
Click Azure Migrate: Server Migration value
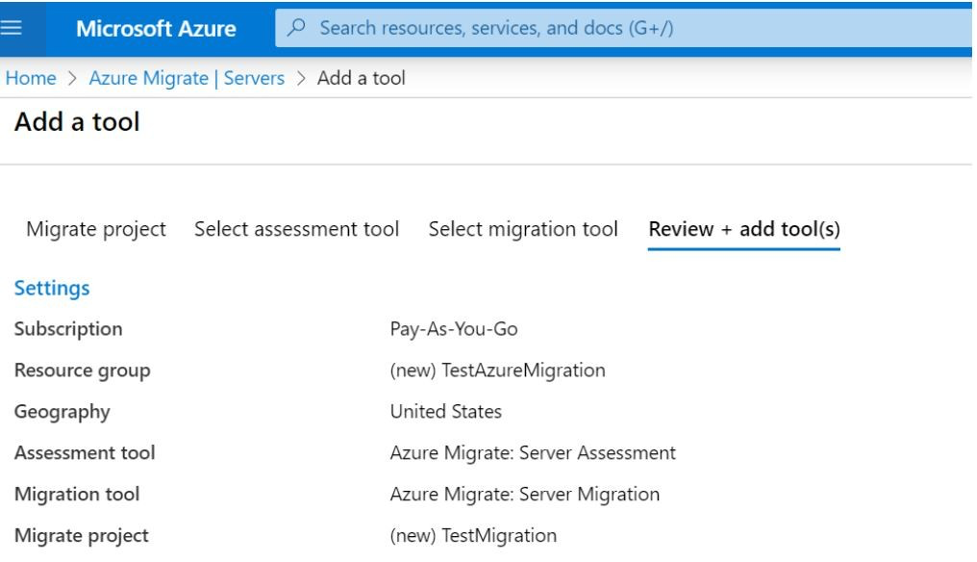(x=525, y=495)
